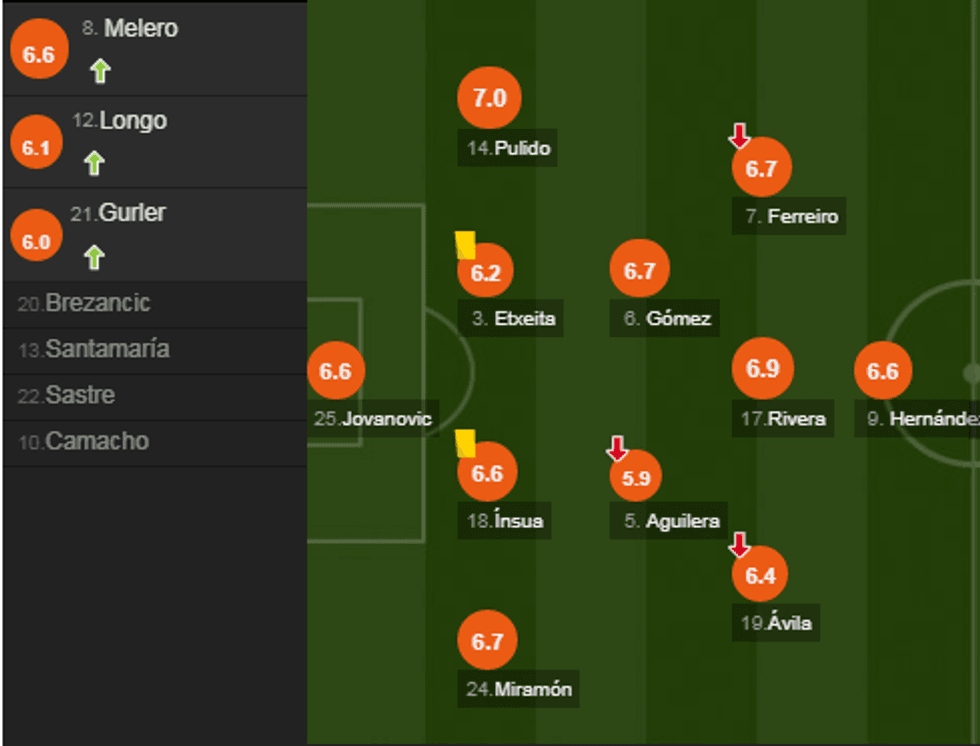Click Melero's green substituted-on arrow
The height and width of the screenshot is (746, 980).
[x=99, y=71]
